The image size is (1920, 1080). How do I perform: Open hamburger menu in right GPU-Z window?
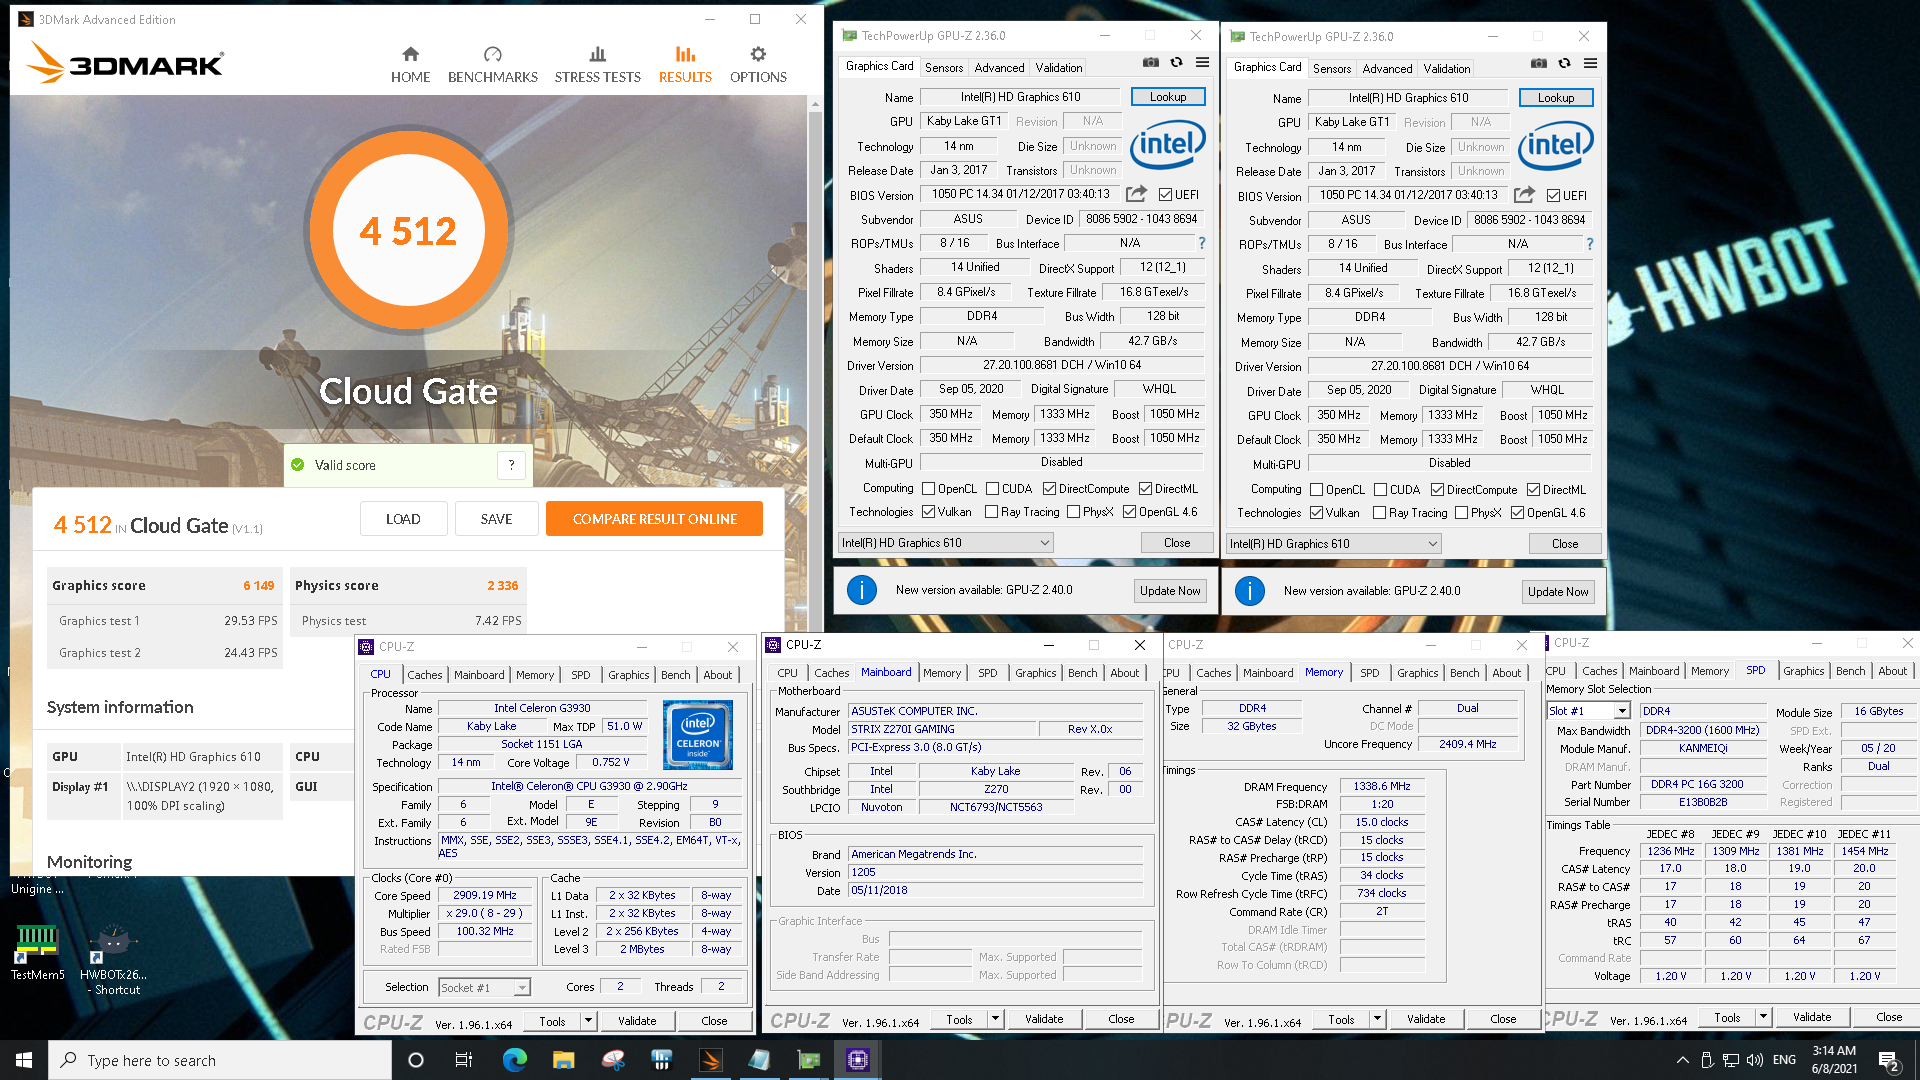click(x=1590, y=63)
